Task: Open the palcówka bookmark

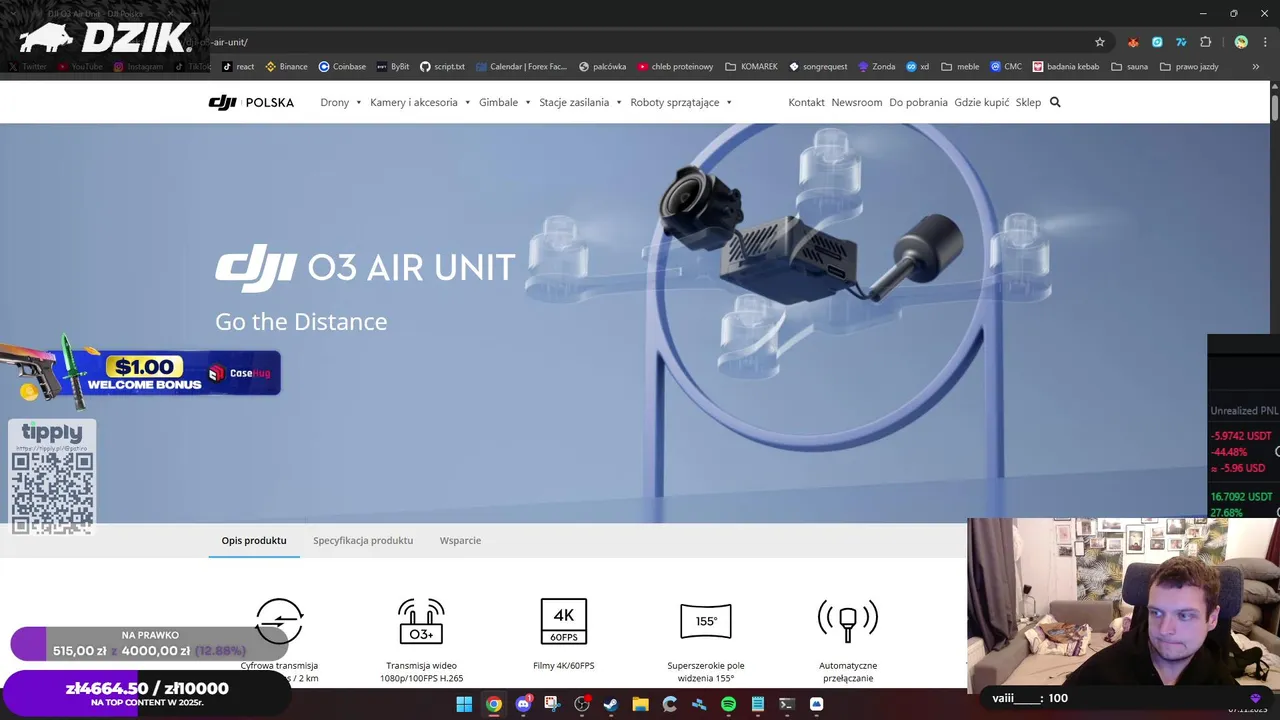Action: 602,67
